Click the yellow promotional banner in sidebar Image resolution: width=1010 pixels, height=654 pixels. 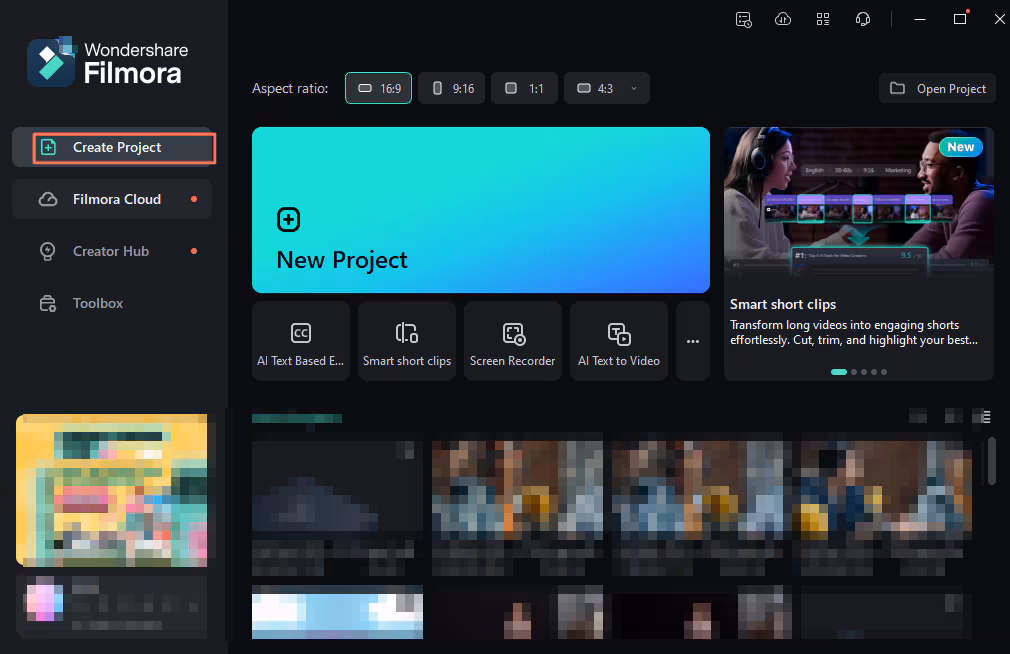pyautogui.click(x=111, y=490)
